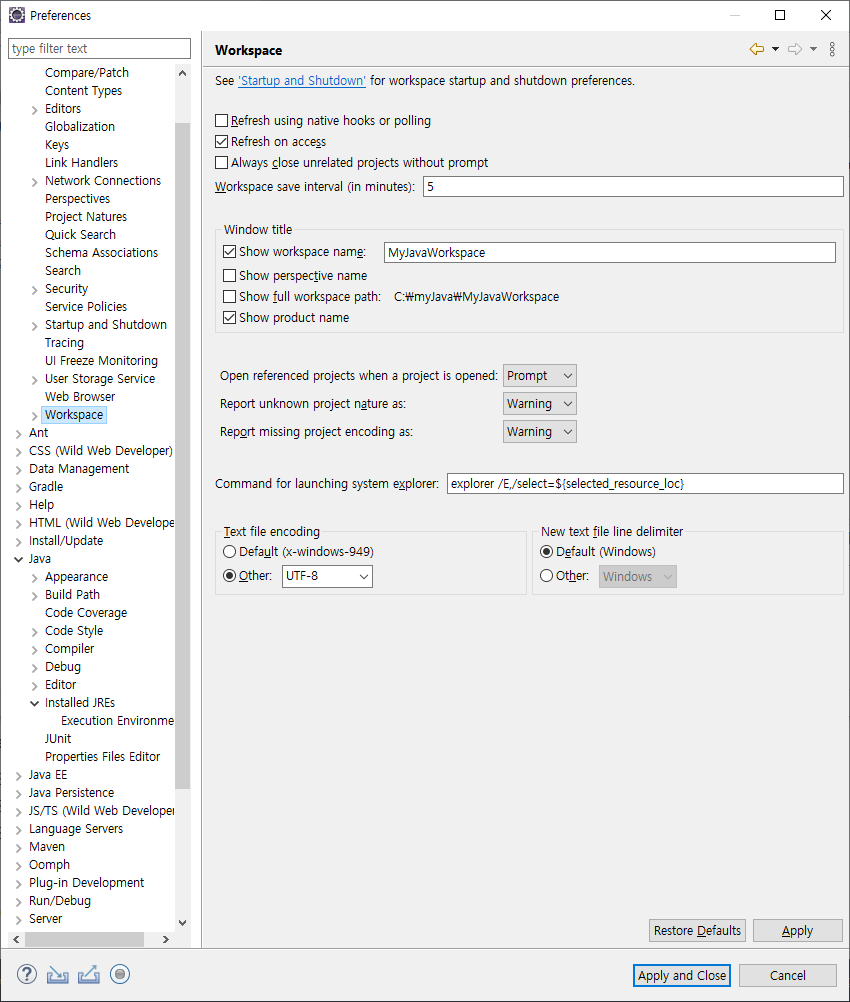Expand the Network Connections node

click(x=35, y=182)
